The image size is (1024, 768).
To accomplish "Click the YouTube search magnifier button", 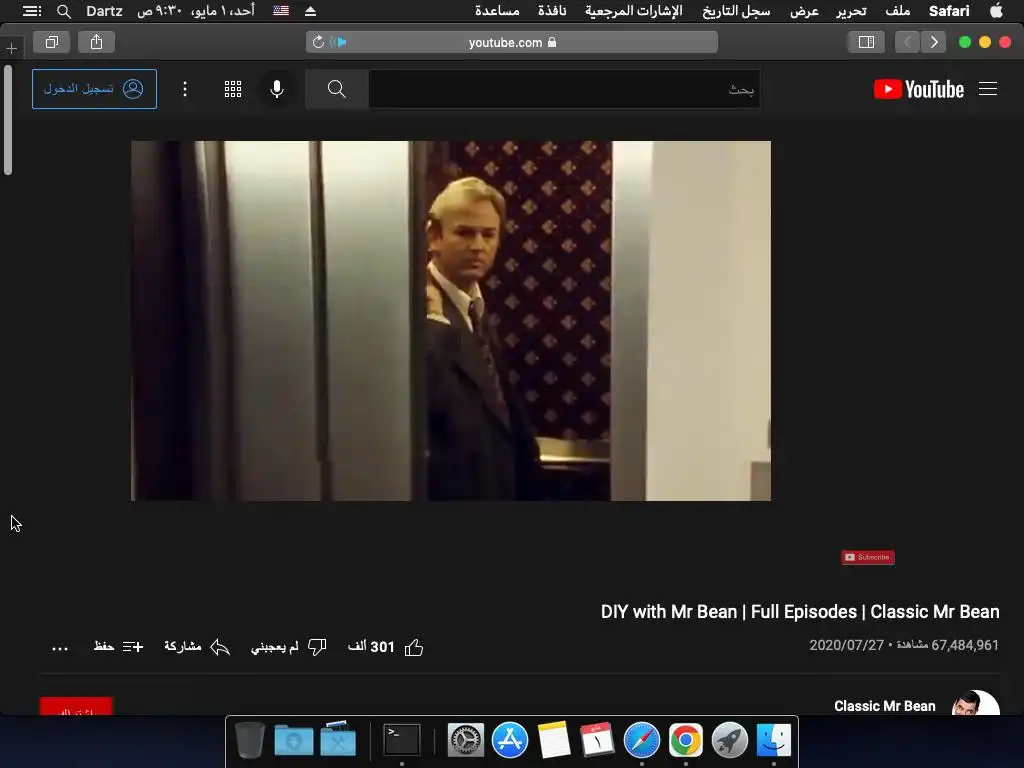I will tap(336, 89).
